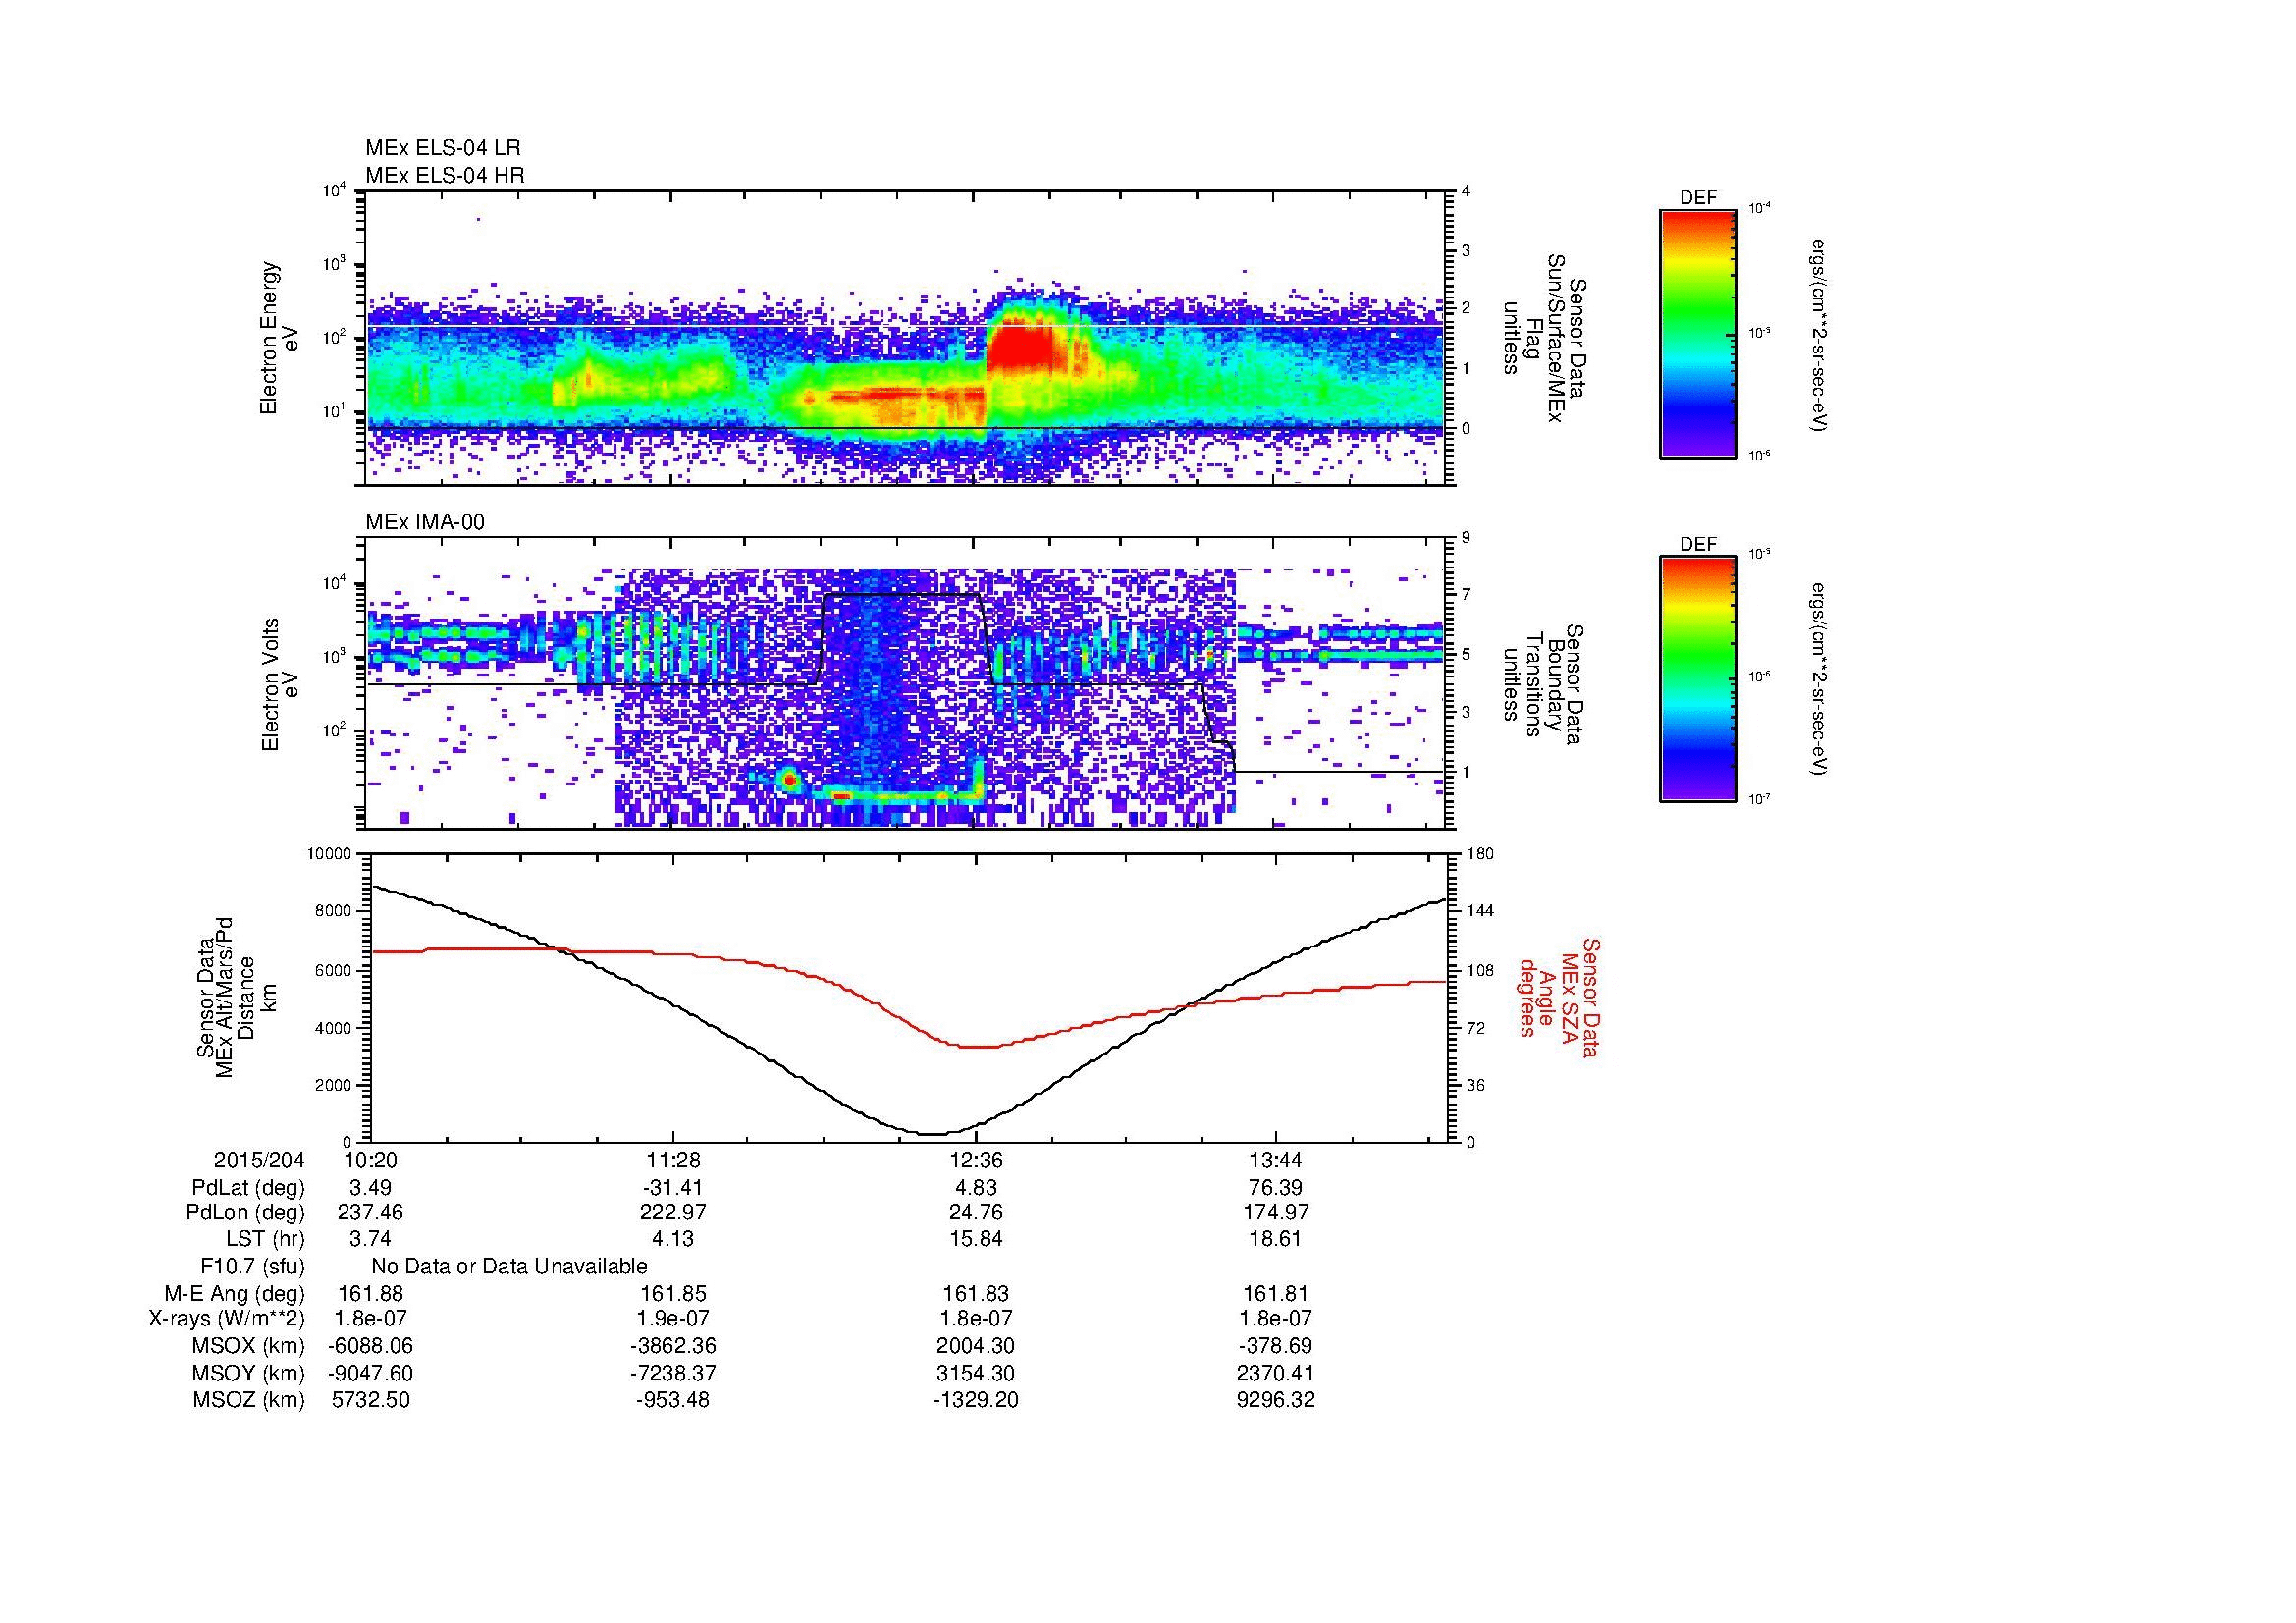Click the '180' SZA axis tick

[1481, 854]
